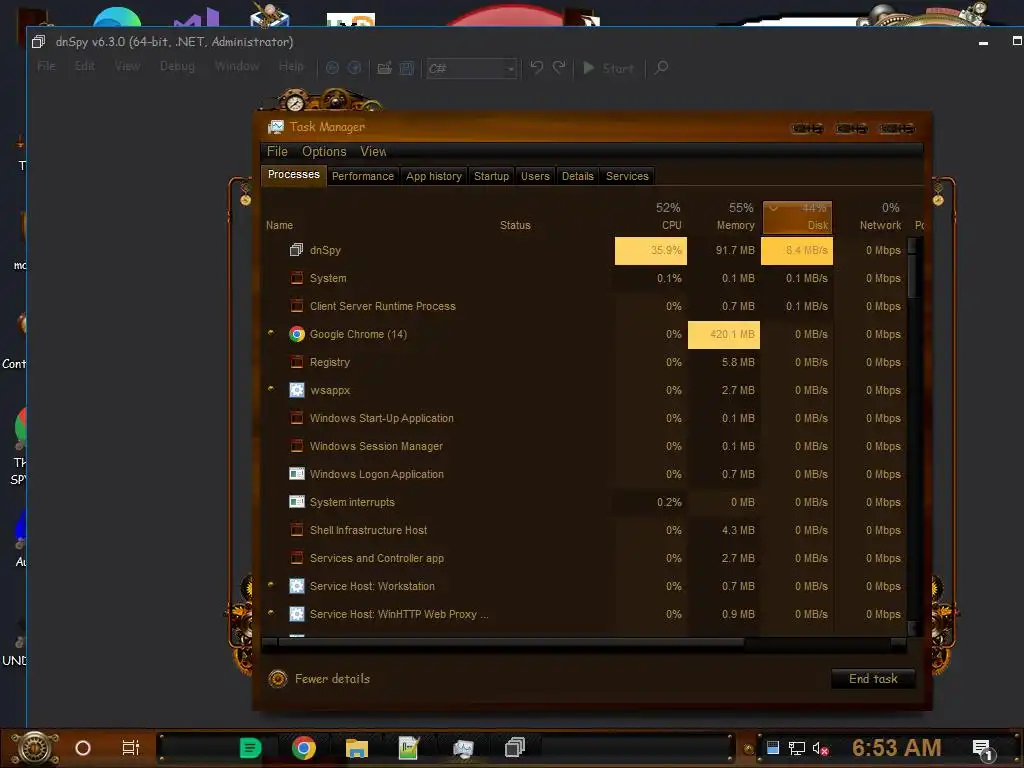Click the search magnifier in dnSpy toolbar
The height and width of the screenshot is (768, 1024).
[661, 67]
